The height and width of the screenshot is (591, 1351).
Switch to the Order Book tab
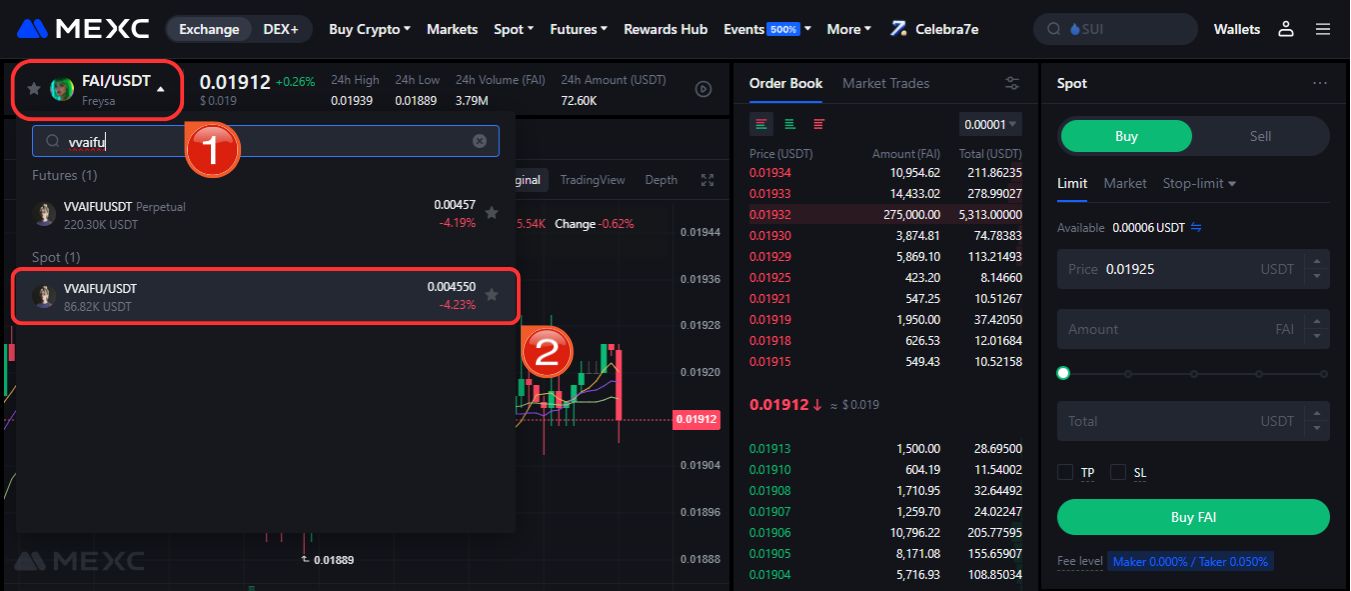tap(786, 83)
